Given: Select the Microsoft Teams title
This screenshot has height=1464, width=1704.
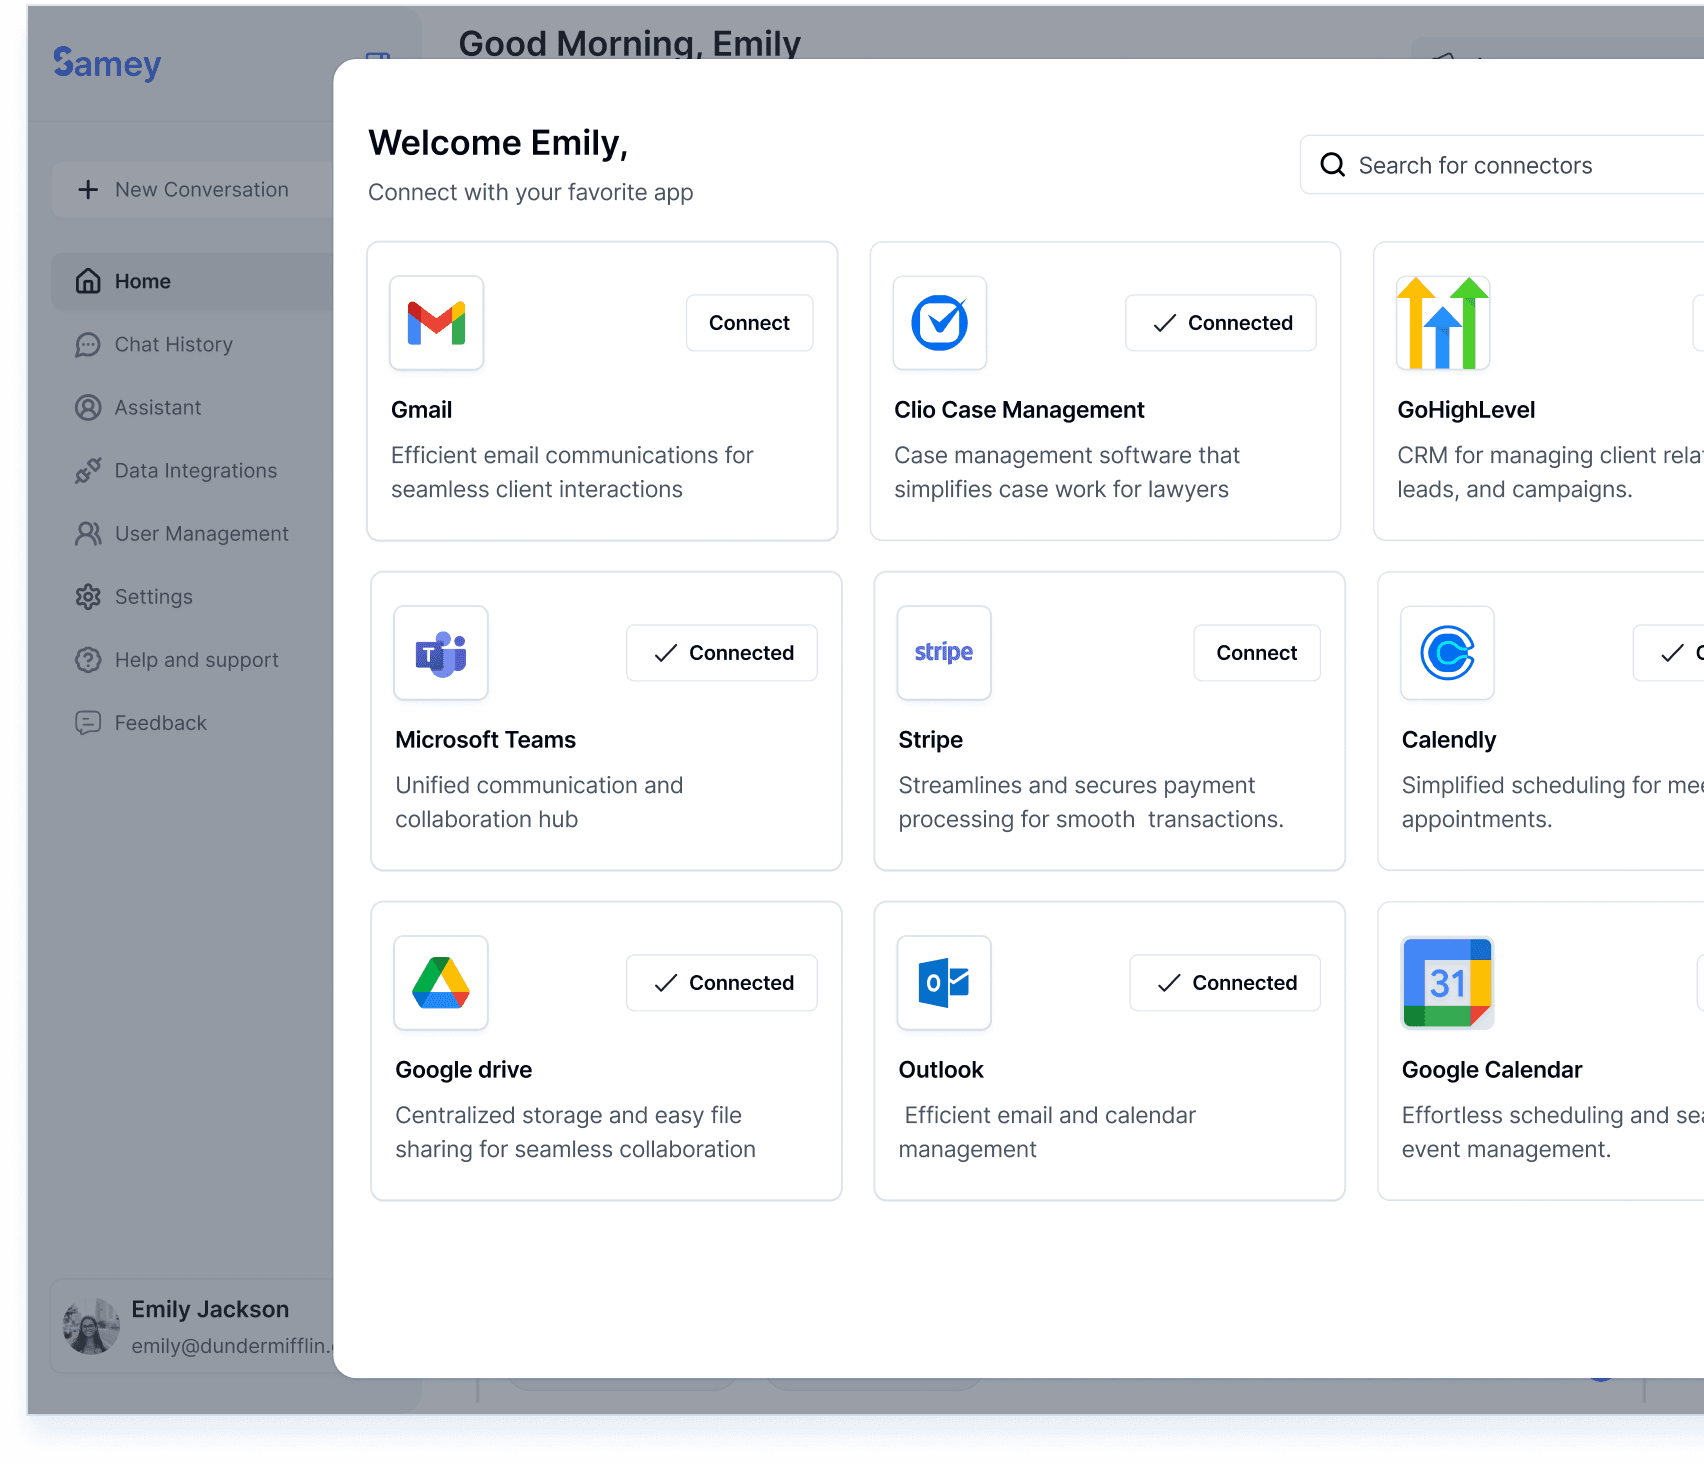Looking at the screenshot, I should click(485, 740).
